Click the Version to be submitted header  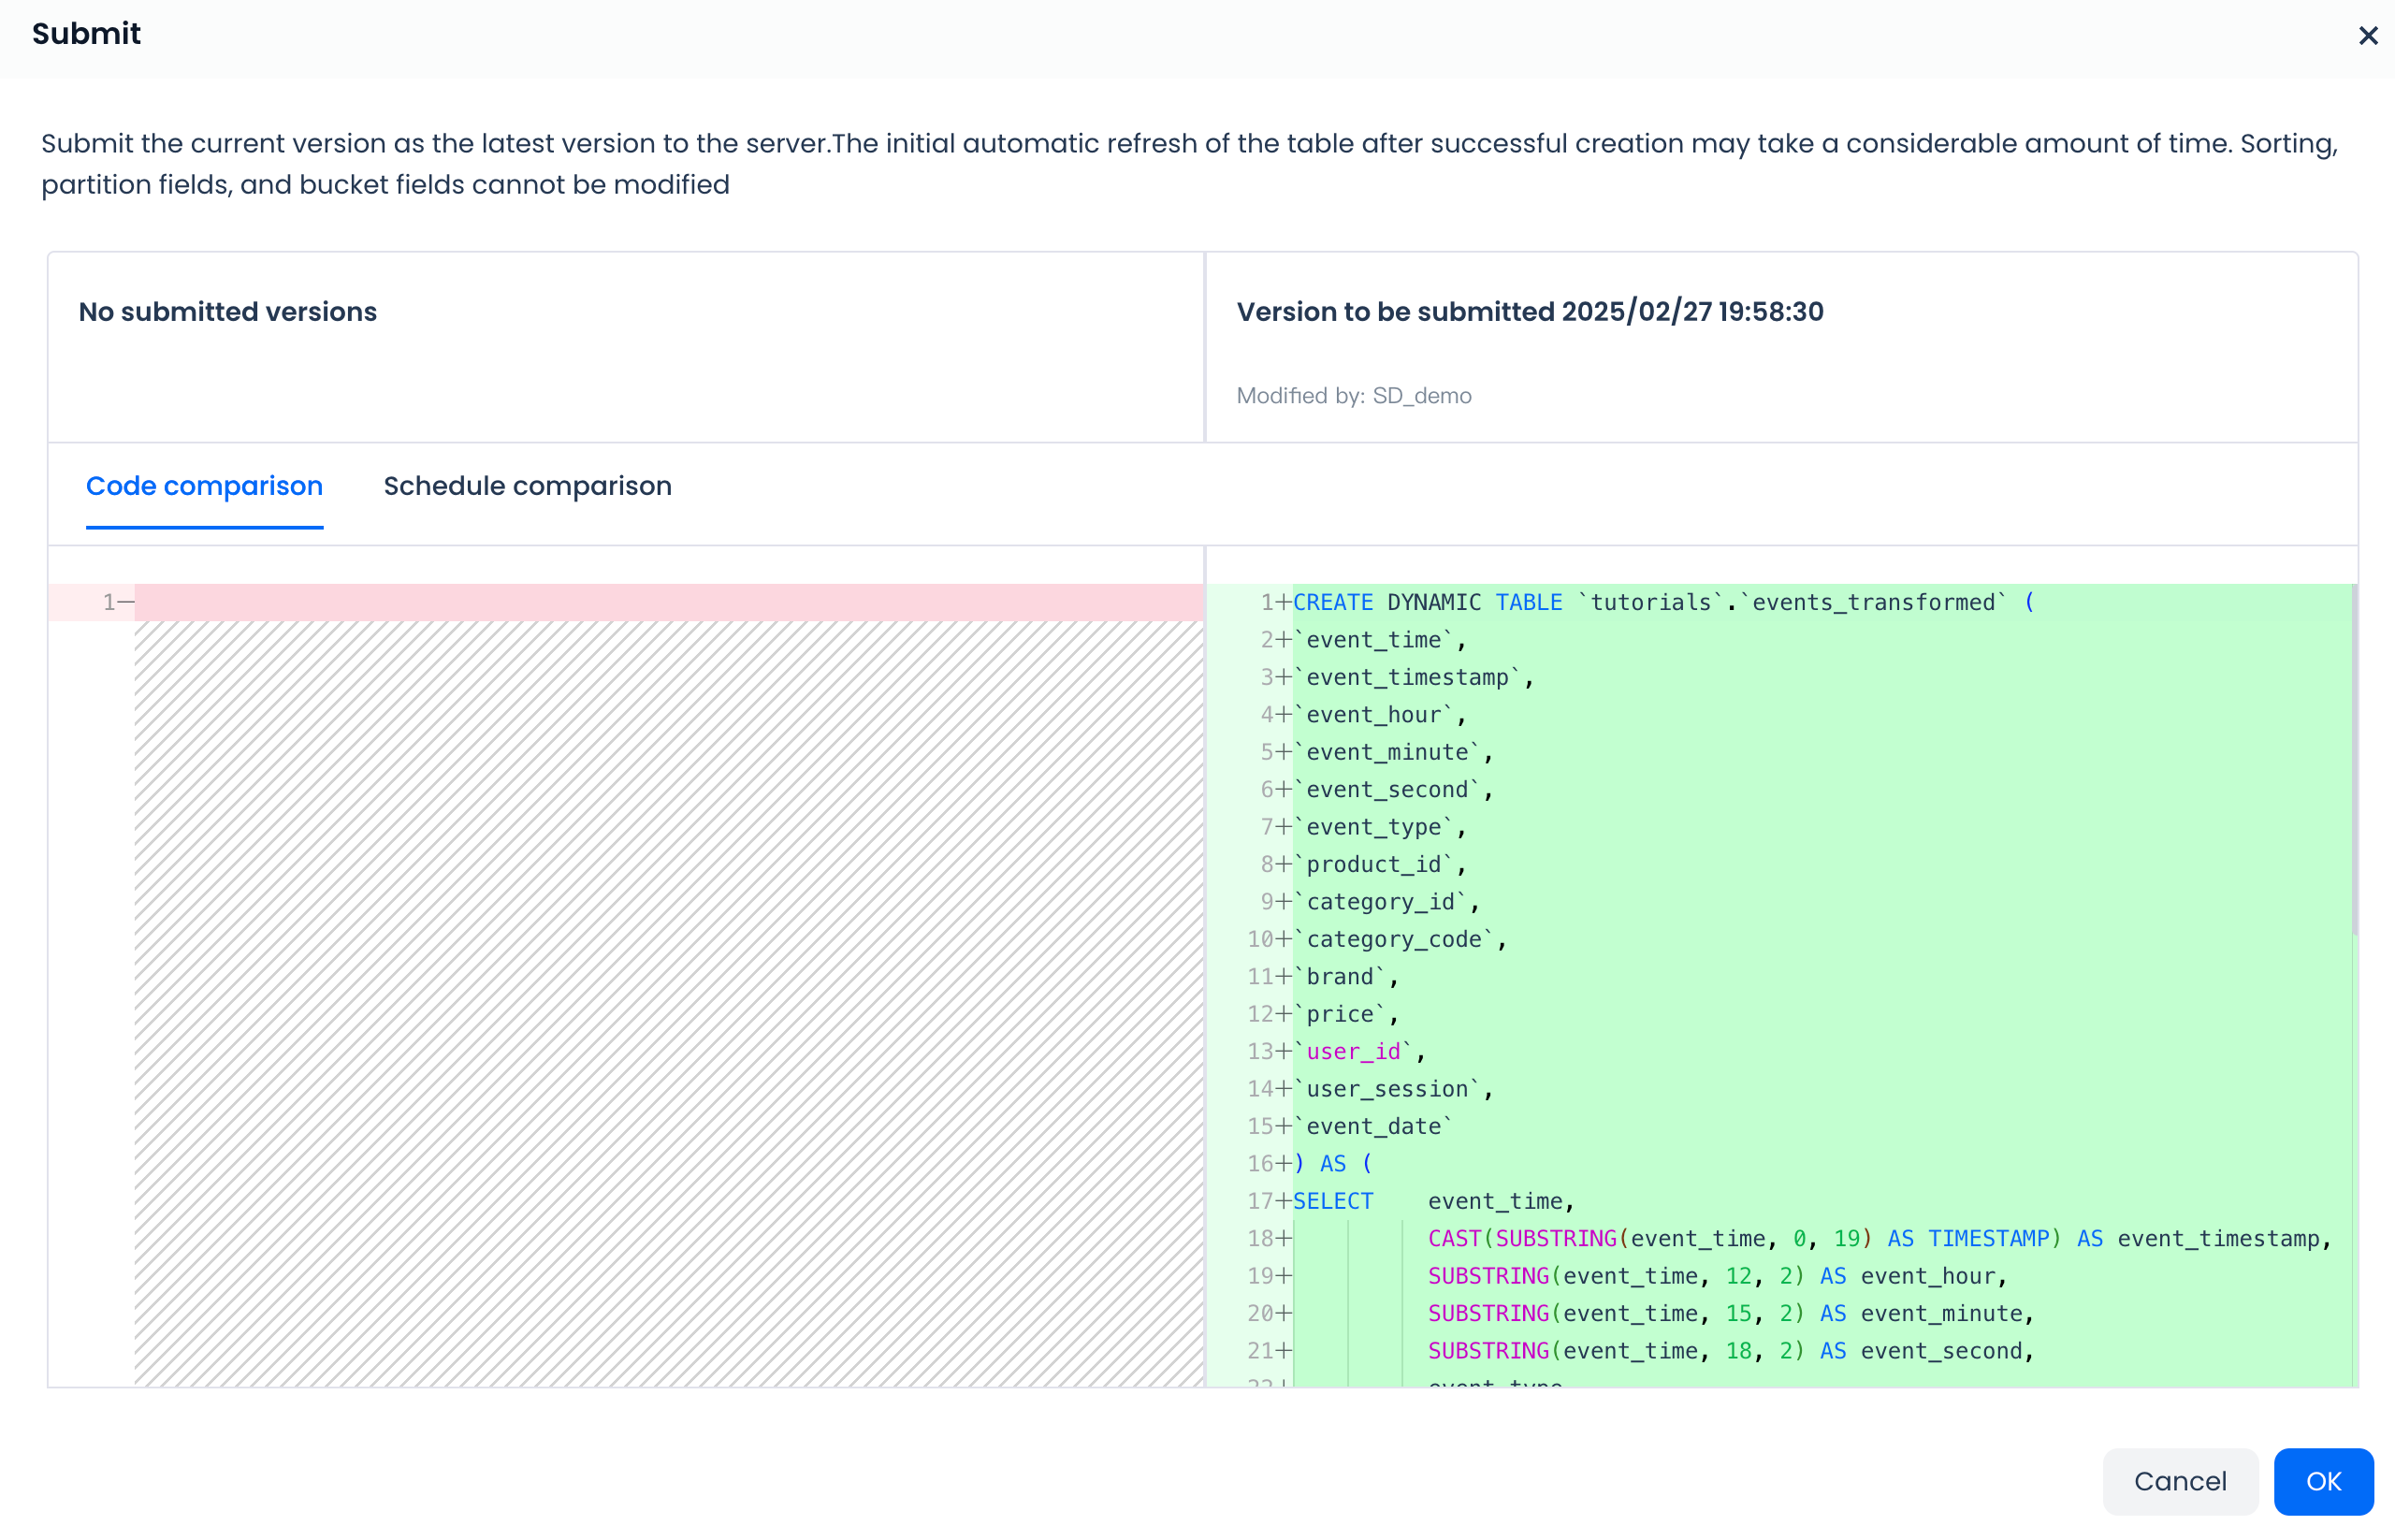[x=1529, y=312]
